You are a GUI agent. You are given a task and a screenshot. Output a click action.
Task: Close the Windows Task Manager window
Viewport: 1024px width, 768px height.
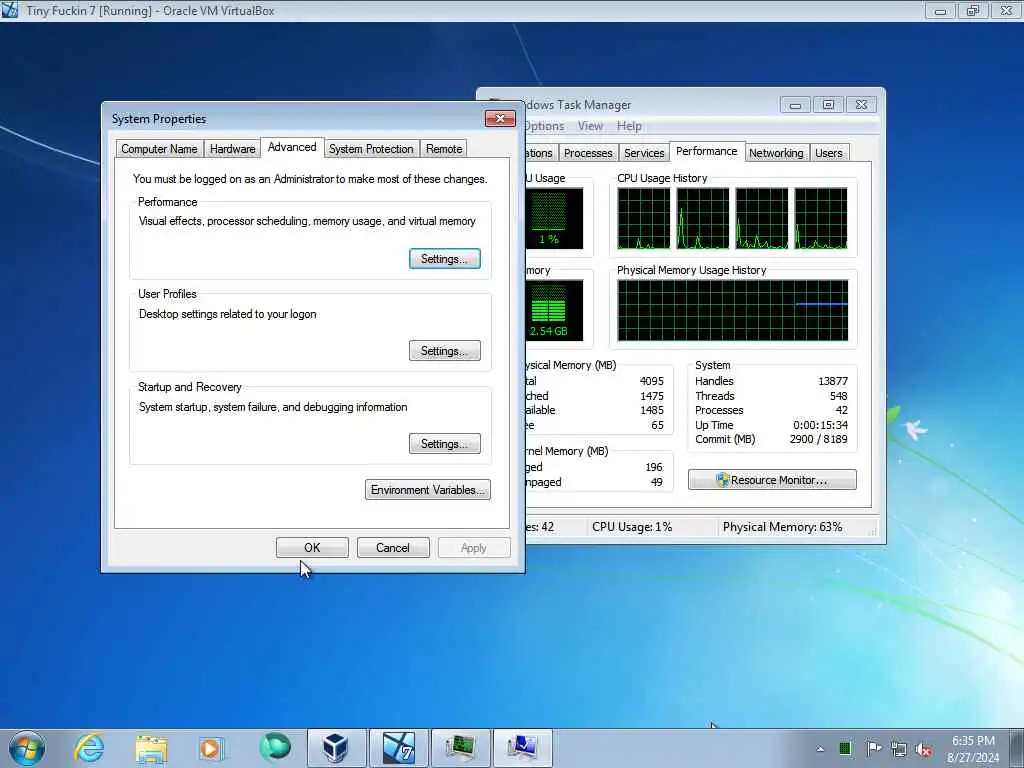pyautogui.click(x=861, y=104)
